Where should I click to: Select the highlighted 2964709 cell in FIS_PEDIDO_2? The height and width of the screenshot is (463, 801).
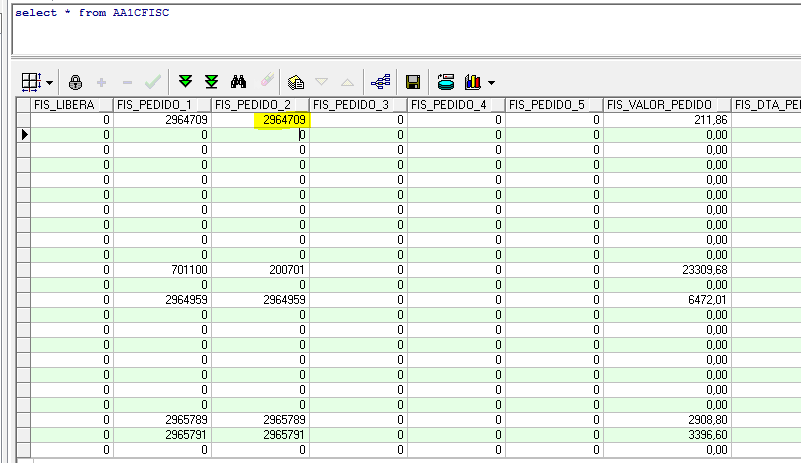pyautogui.click(x=261, y=120)
